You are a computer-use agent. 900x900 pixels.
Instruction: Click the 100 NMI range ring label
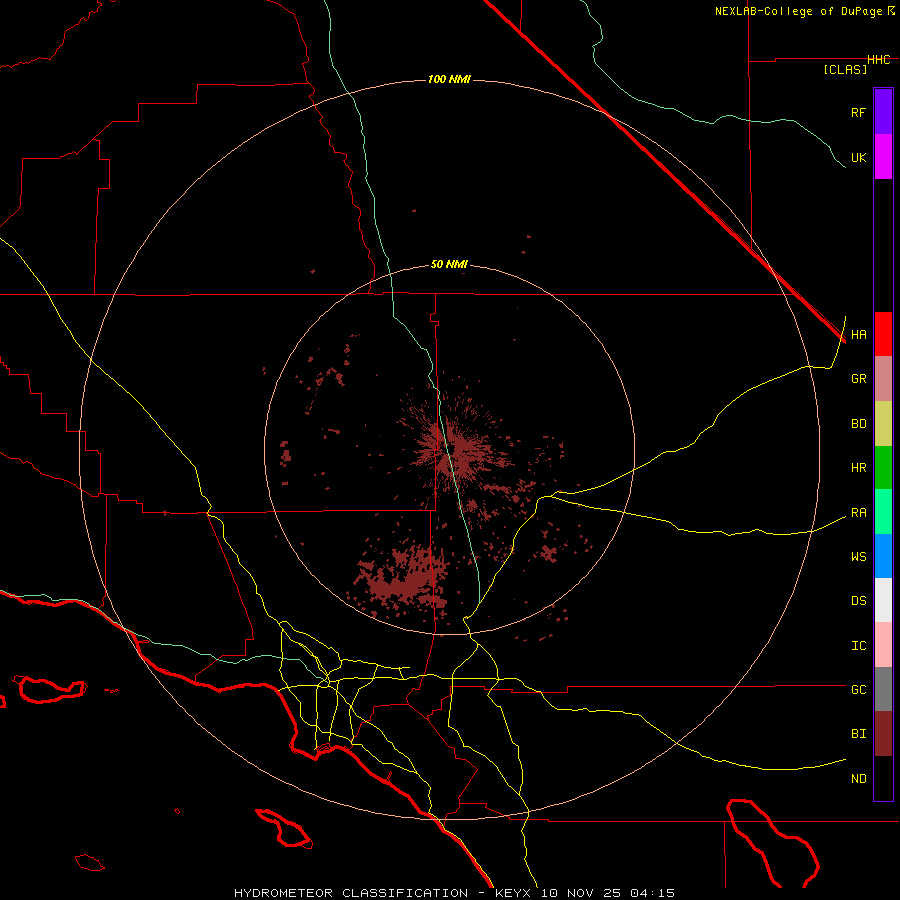pos(449,79)
